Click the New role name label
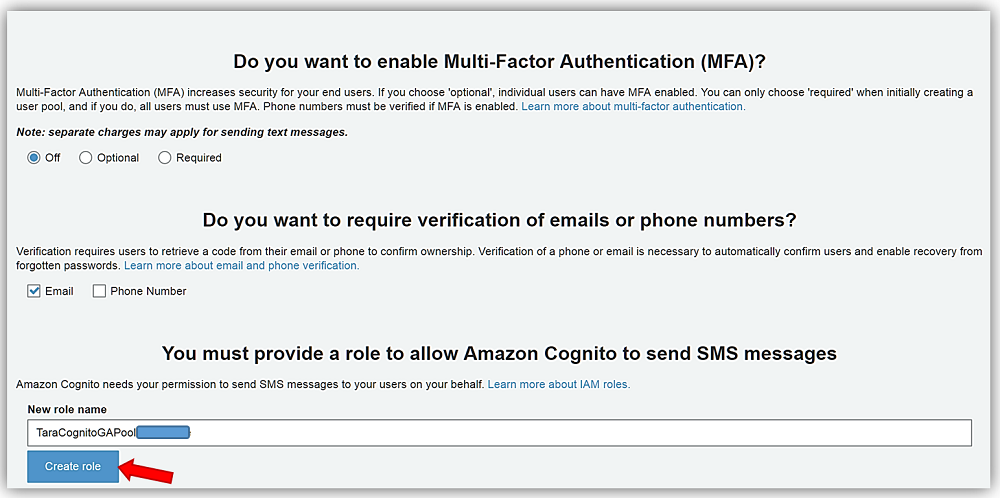 pyautogui.click(x=67, y=409)
